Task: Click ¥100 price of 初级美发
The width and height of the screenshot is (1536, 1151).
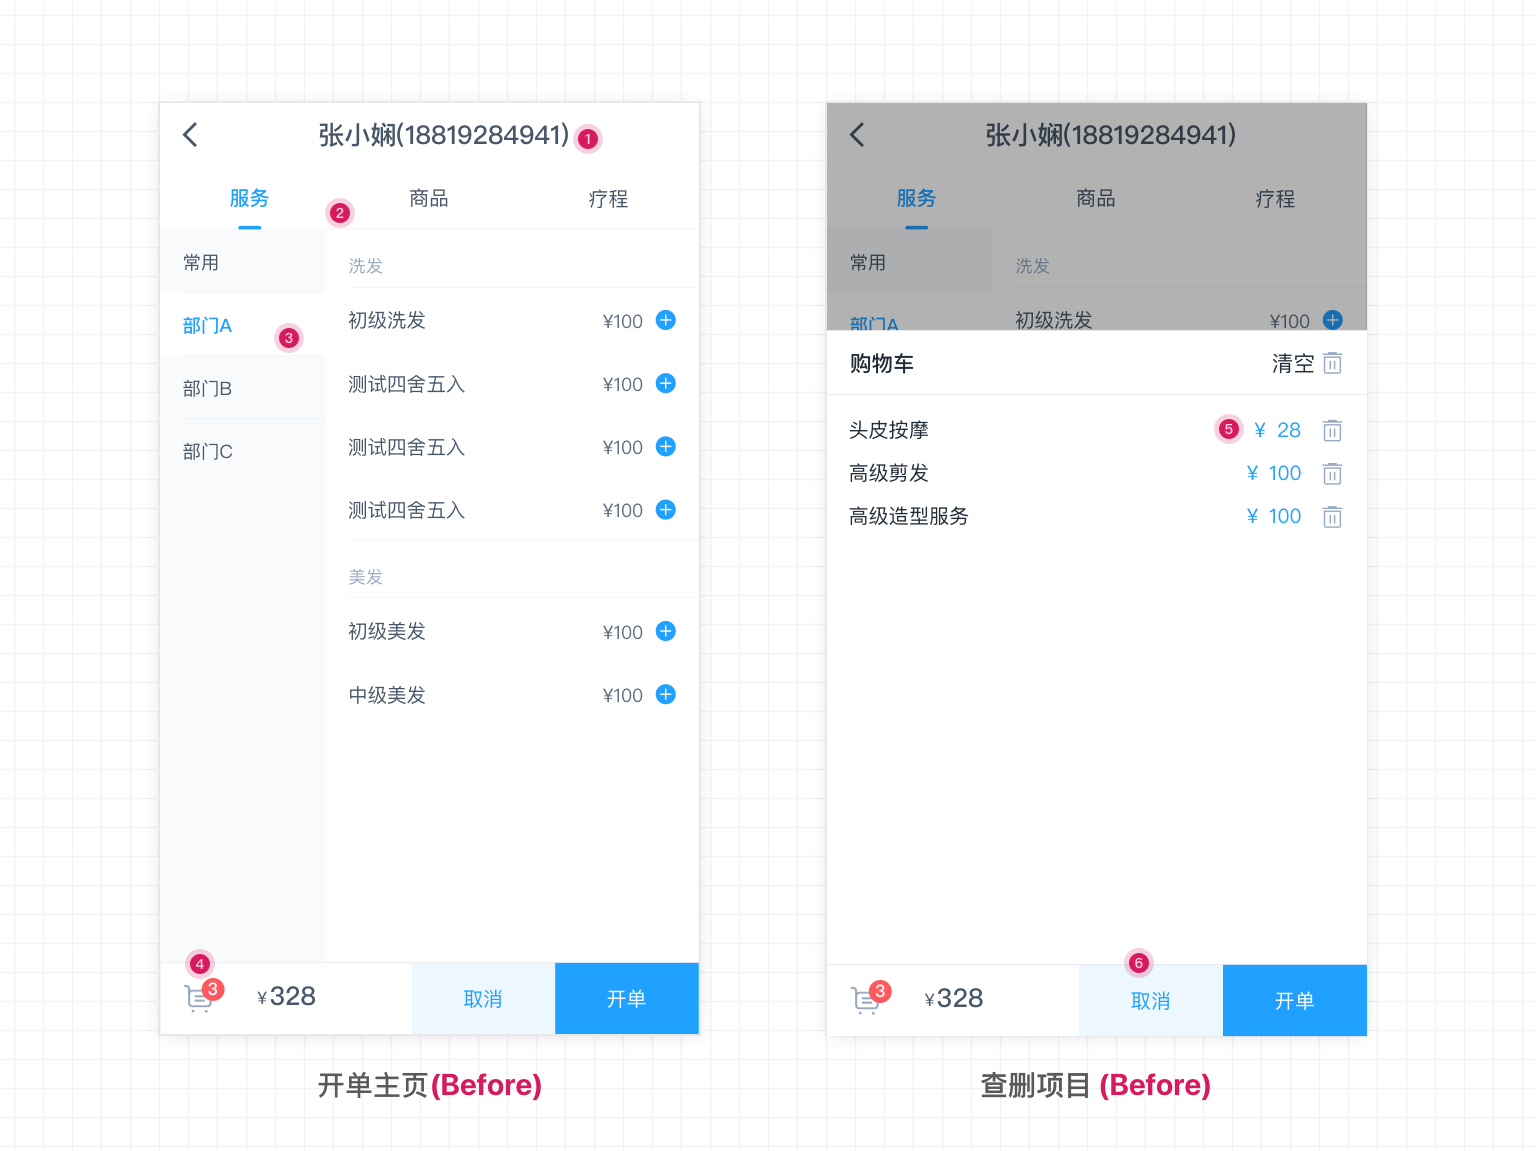Action: click(623, 632)
